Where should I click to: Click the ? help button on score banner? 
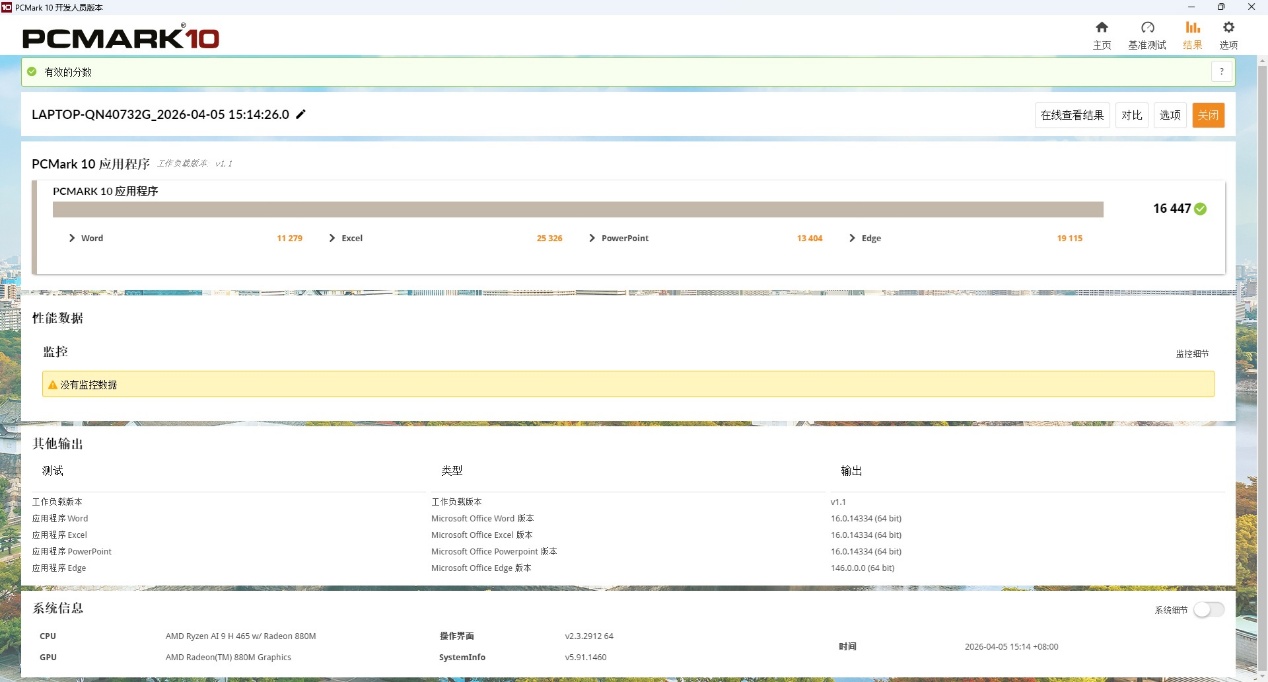click(x=1221, y=72)
